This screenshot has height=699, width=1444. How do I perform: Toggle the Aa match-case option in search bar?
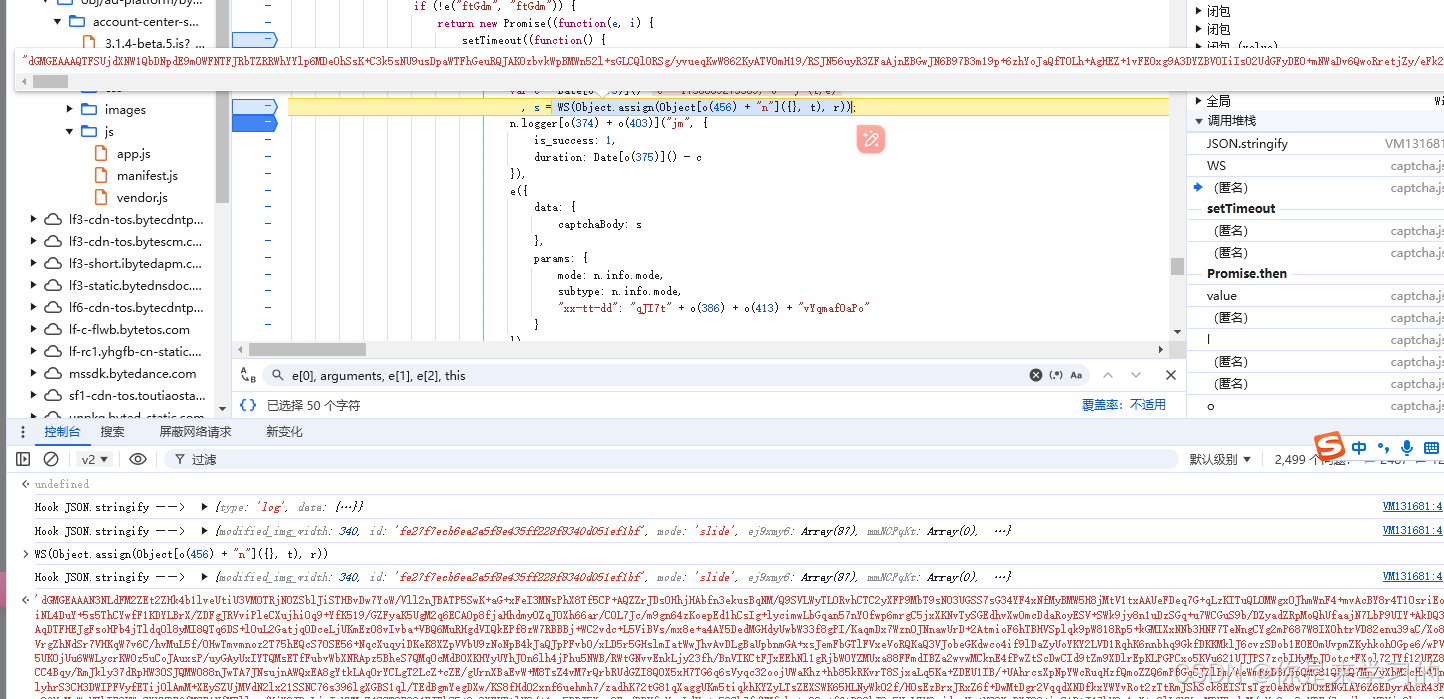point(1076,374)
